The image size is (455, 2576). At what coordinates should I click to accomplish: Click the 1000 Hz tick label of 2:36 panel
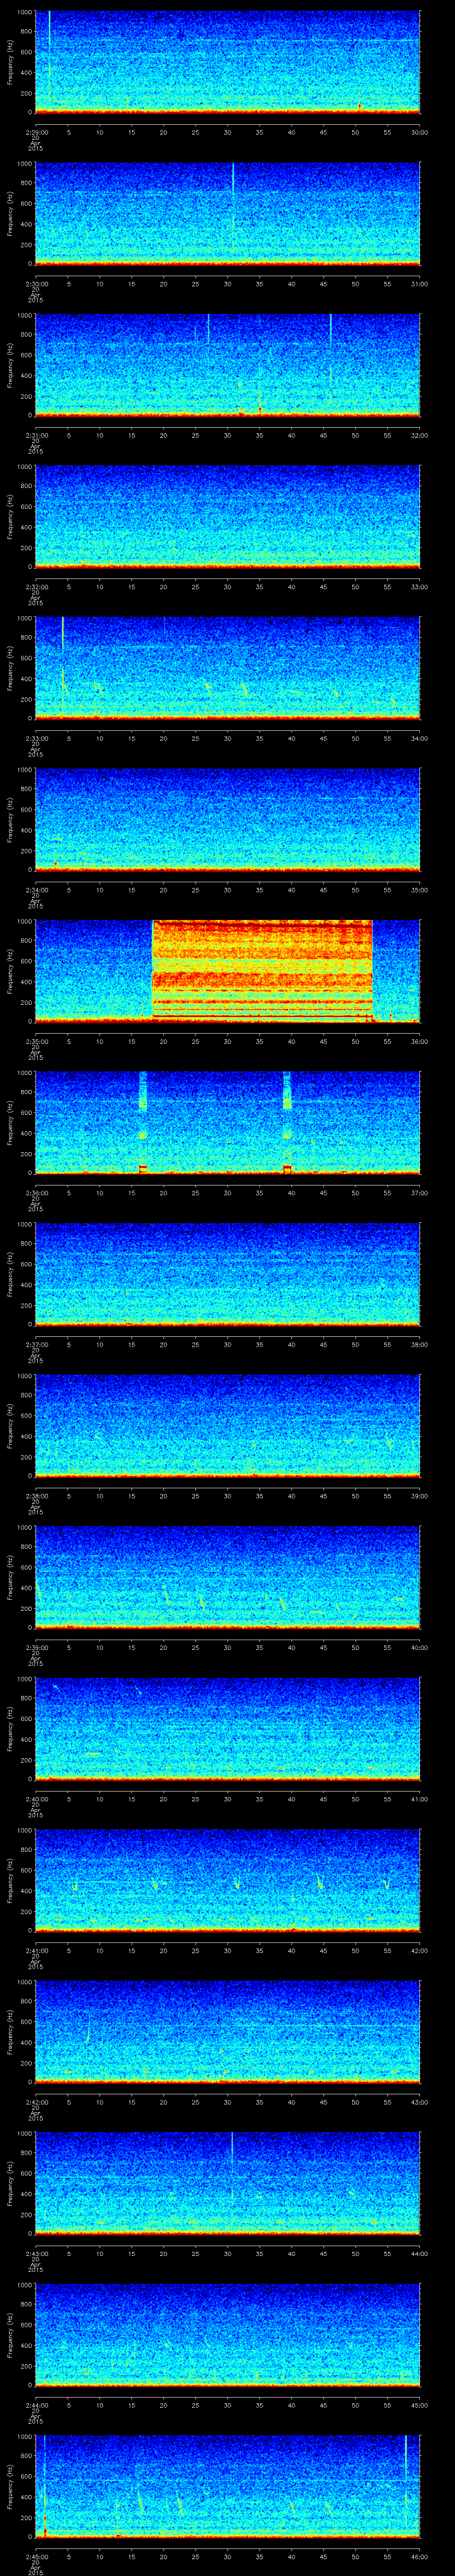click(24, 1074)
